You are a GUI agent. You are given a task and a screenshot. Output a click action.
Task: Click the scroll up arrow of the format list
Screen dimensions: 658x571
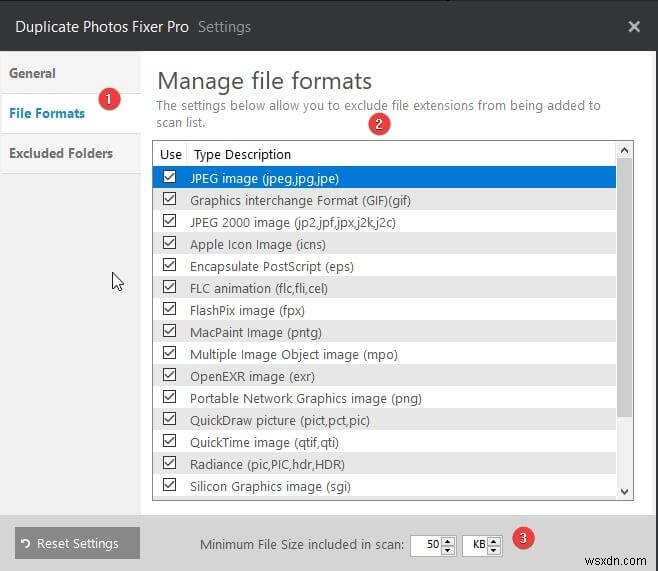625,151
